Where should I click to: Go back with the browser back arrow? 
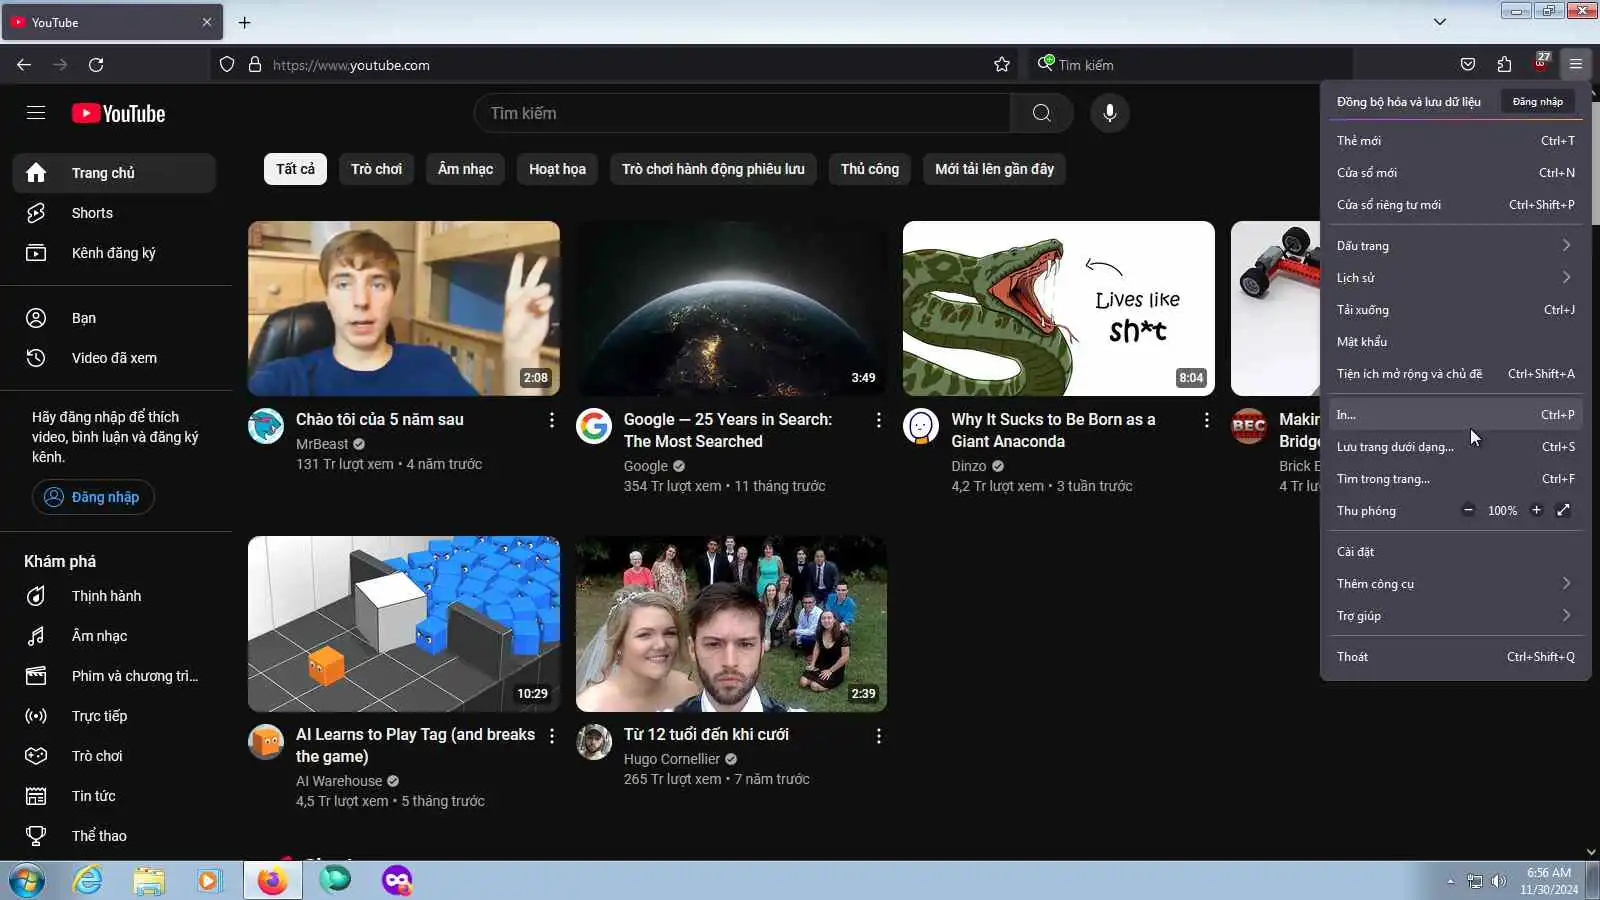[x=24, y=65]
